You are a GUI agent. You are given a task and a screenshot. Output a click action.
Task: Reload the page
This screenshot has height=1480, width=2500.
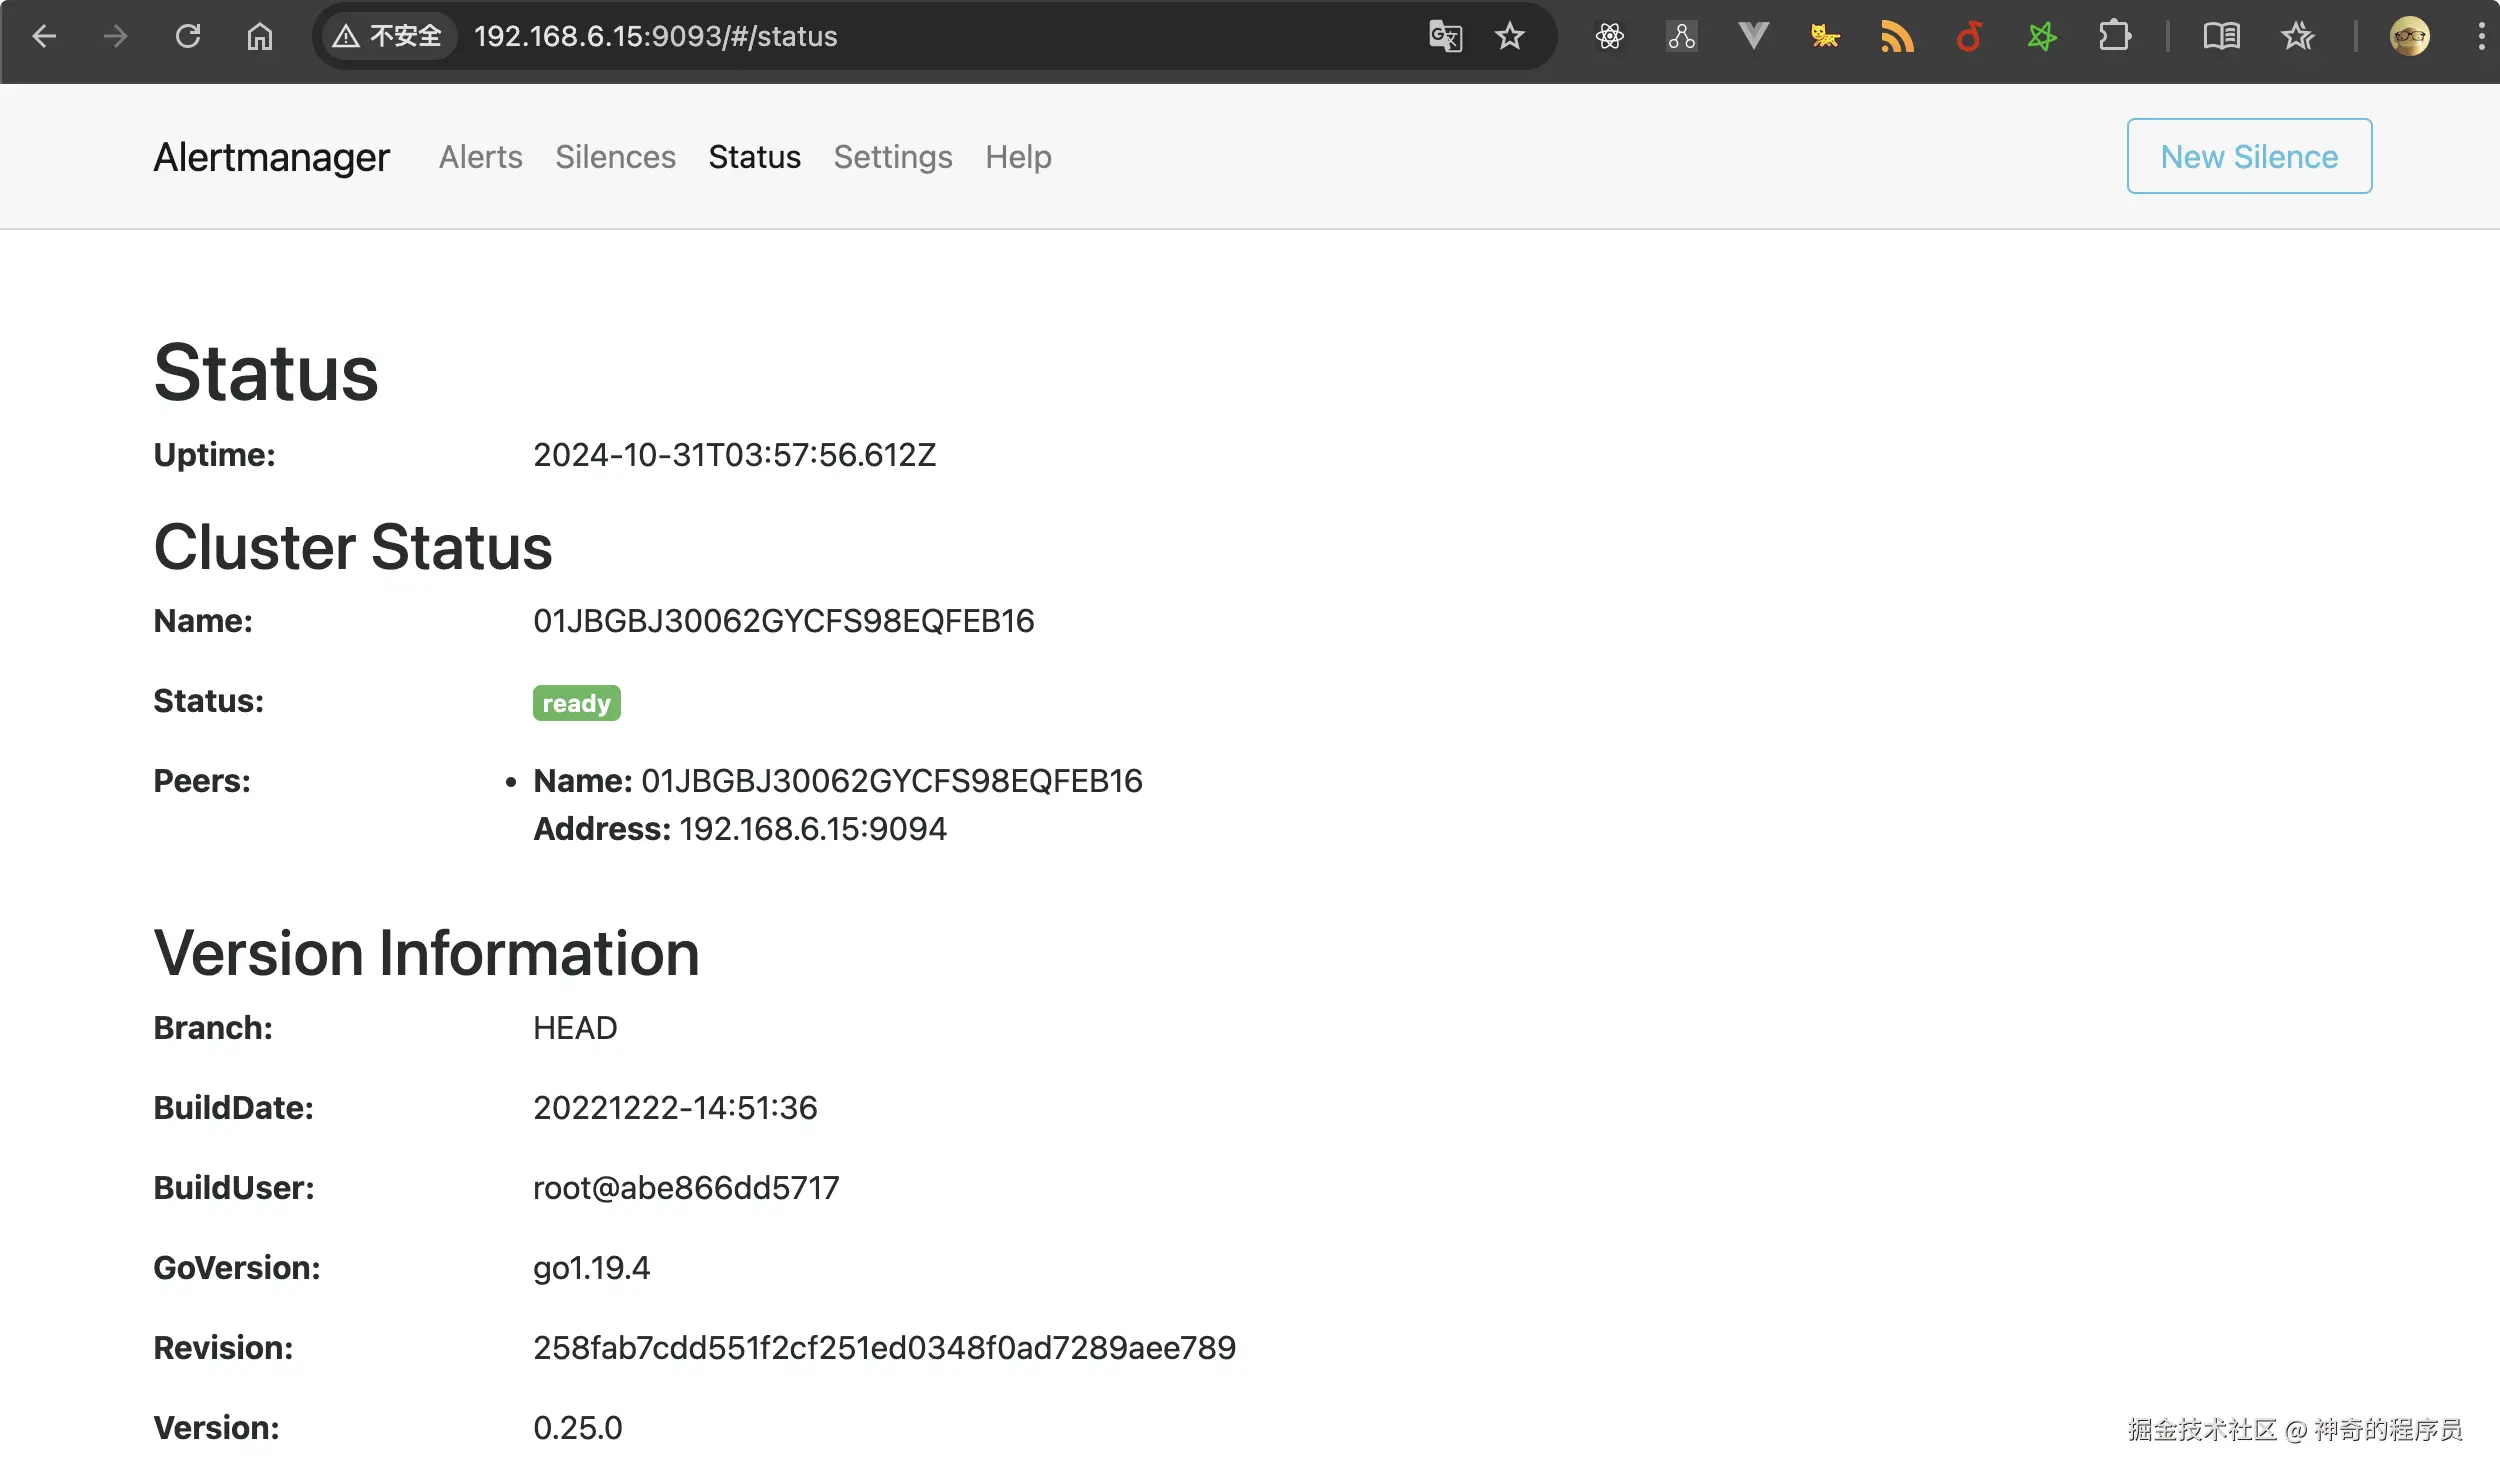(x=188, y=37)
